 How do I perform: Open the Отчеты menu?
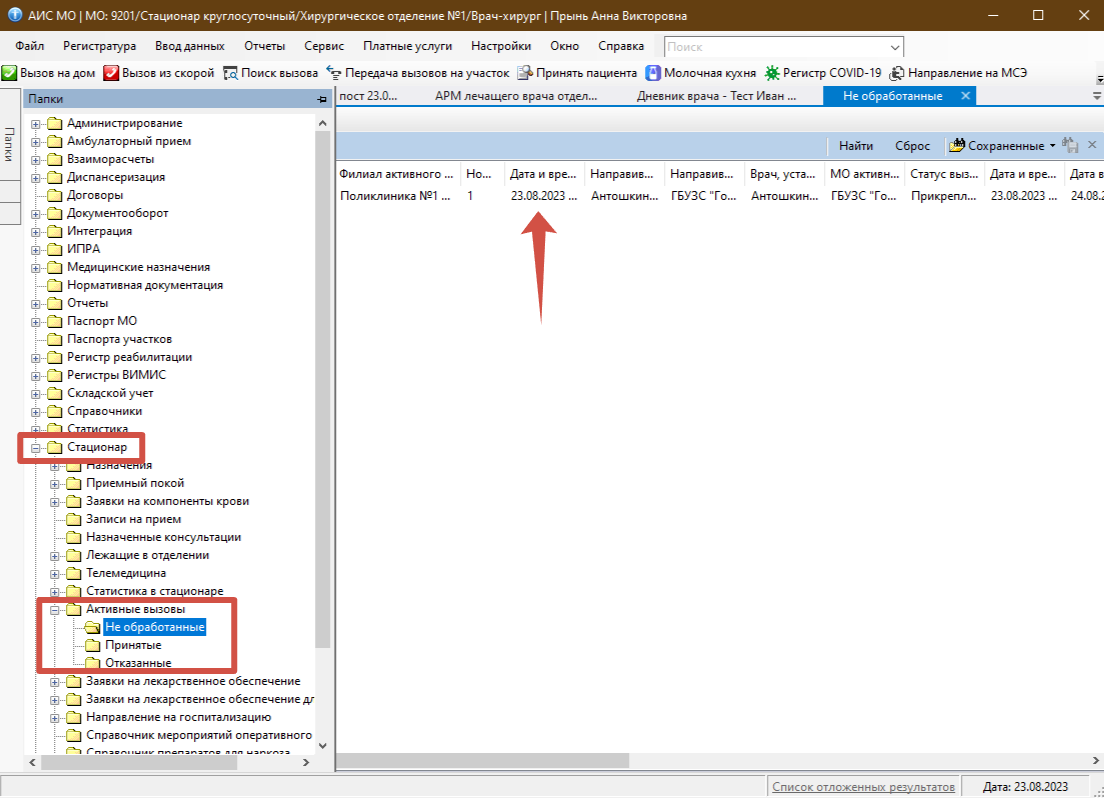pyautogui.click(x=265, y=46)
